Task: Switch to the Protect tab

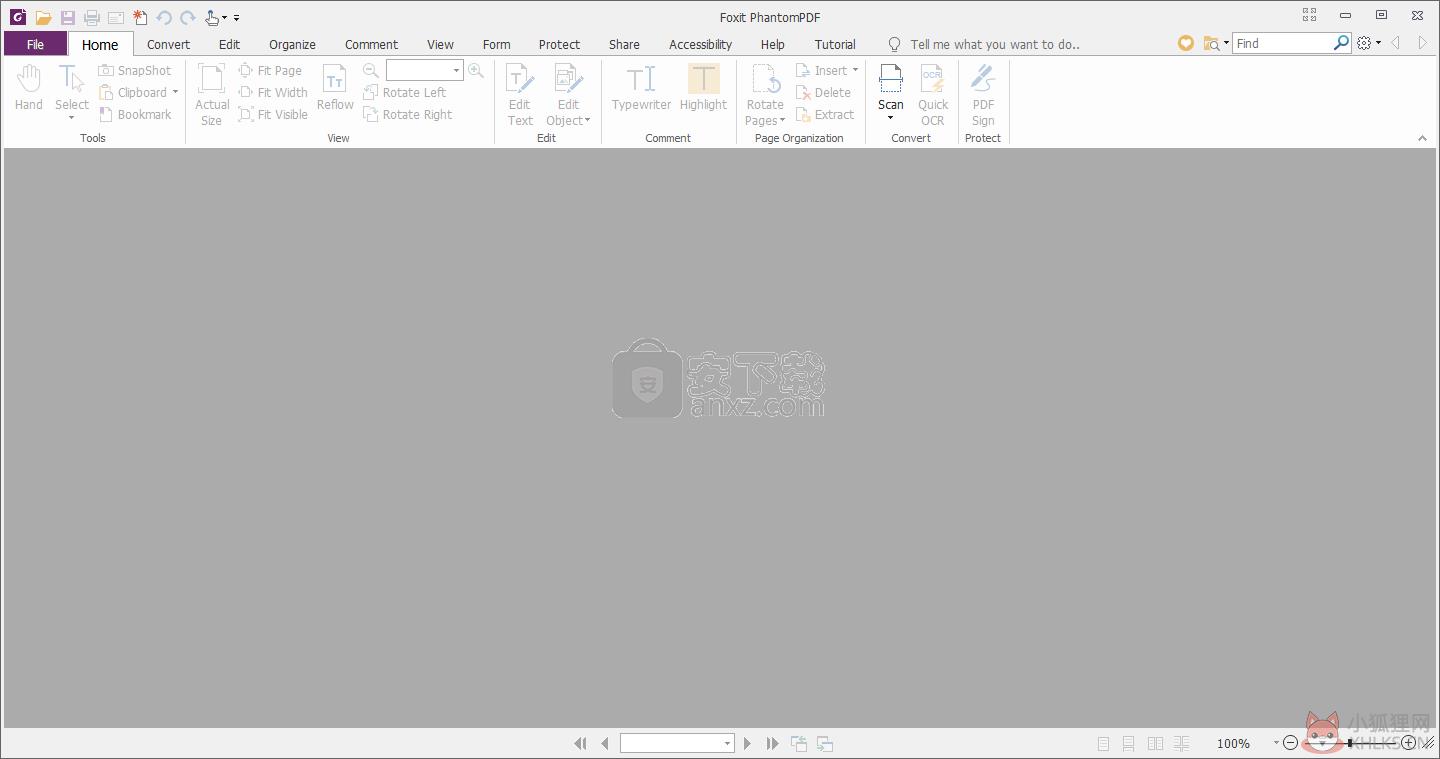Action: coord(559,44)
